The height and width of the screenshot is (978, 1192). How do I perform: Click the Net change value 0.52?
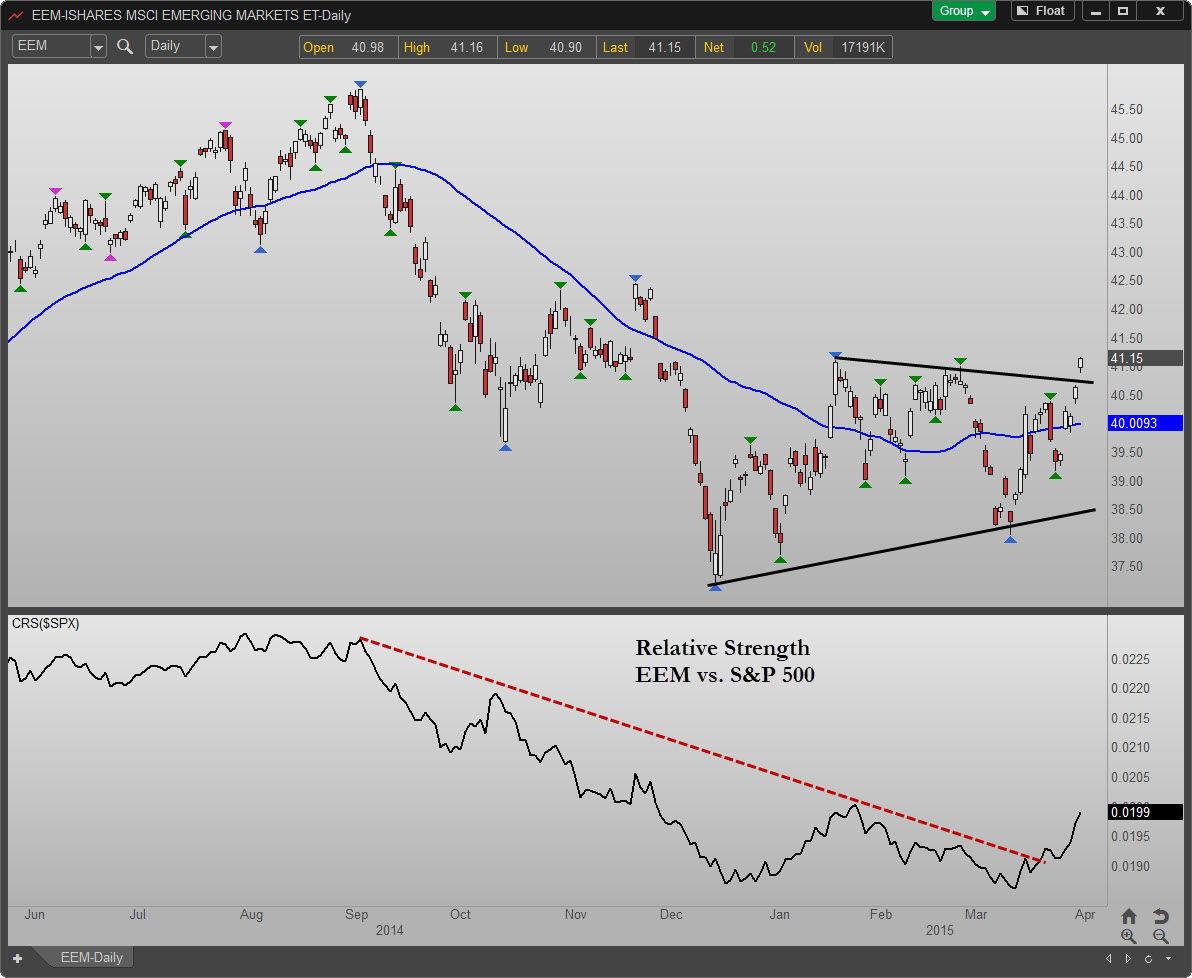763,47
